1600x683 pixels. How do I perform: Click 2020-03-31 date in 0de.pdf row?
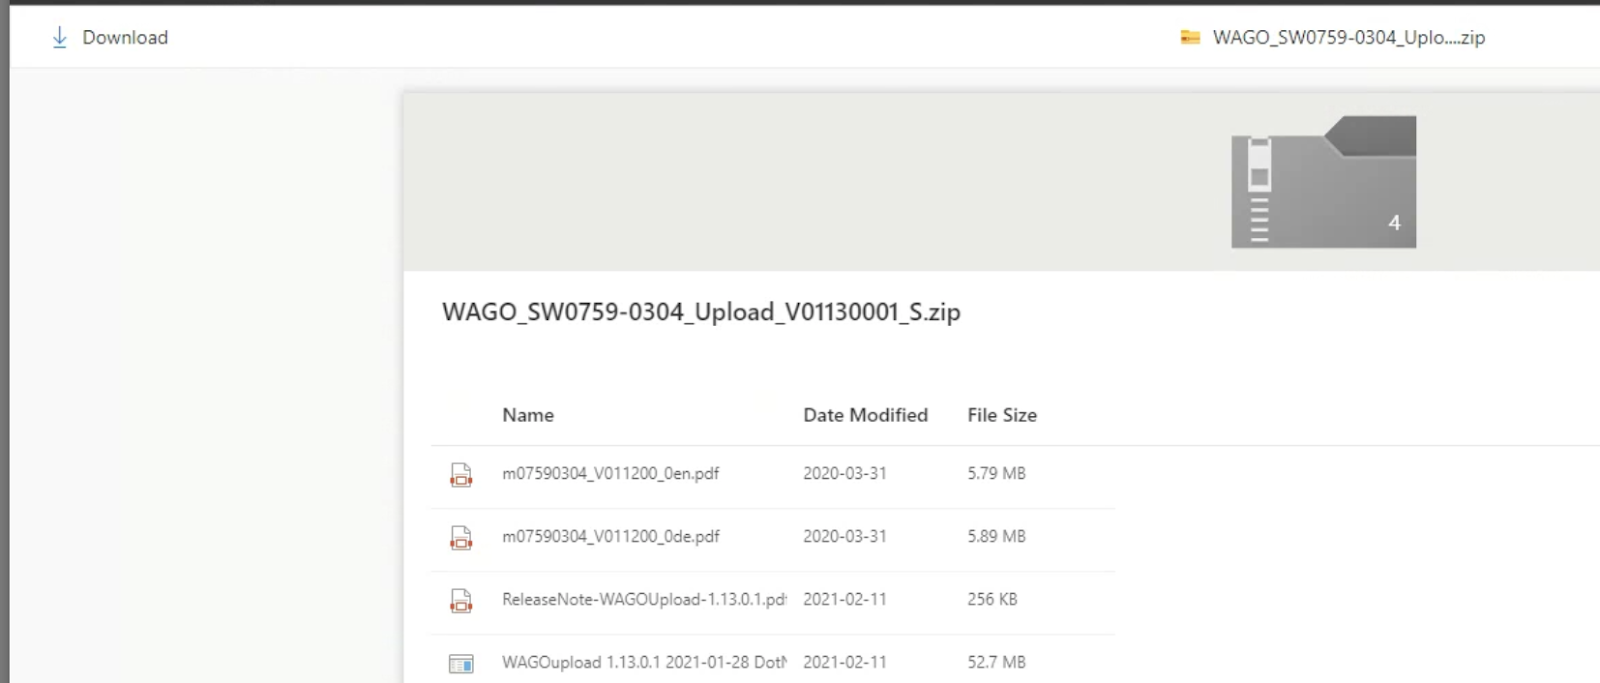845,537
